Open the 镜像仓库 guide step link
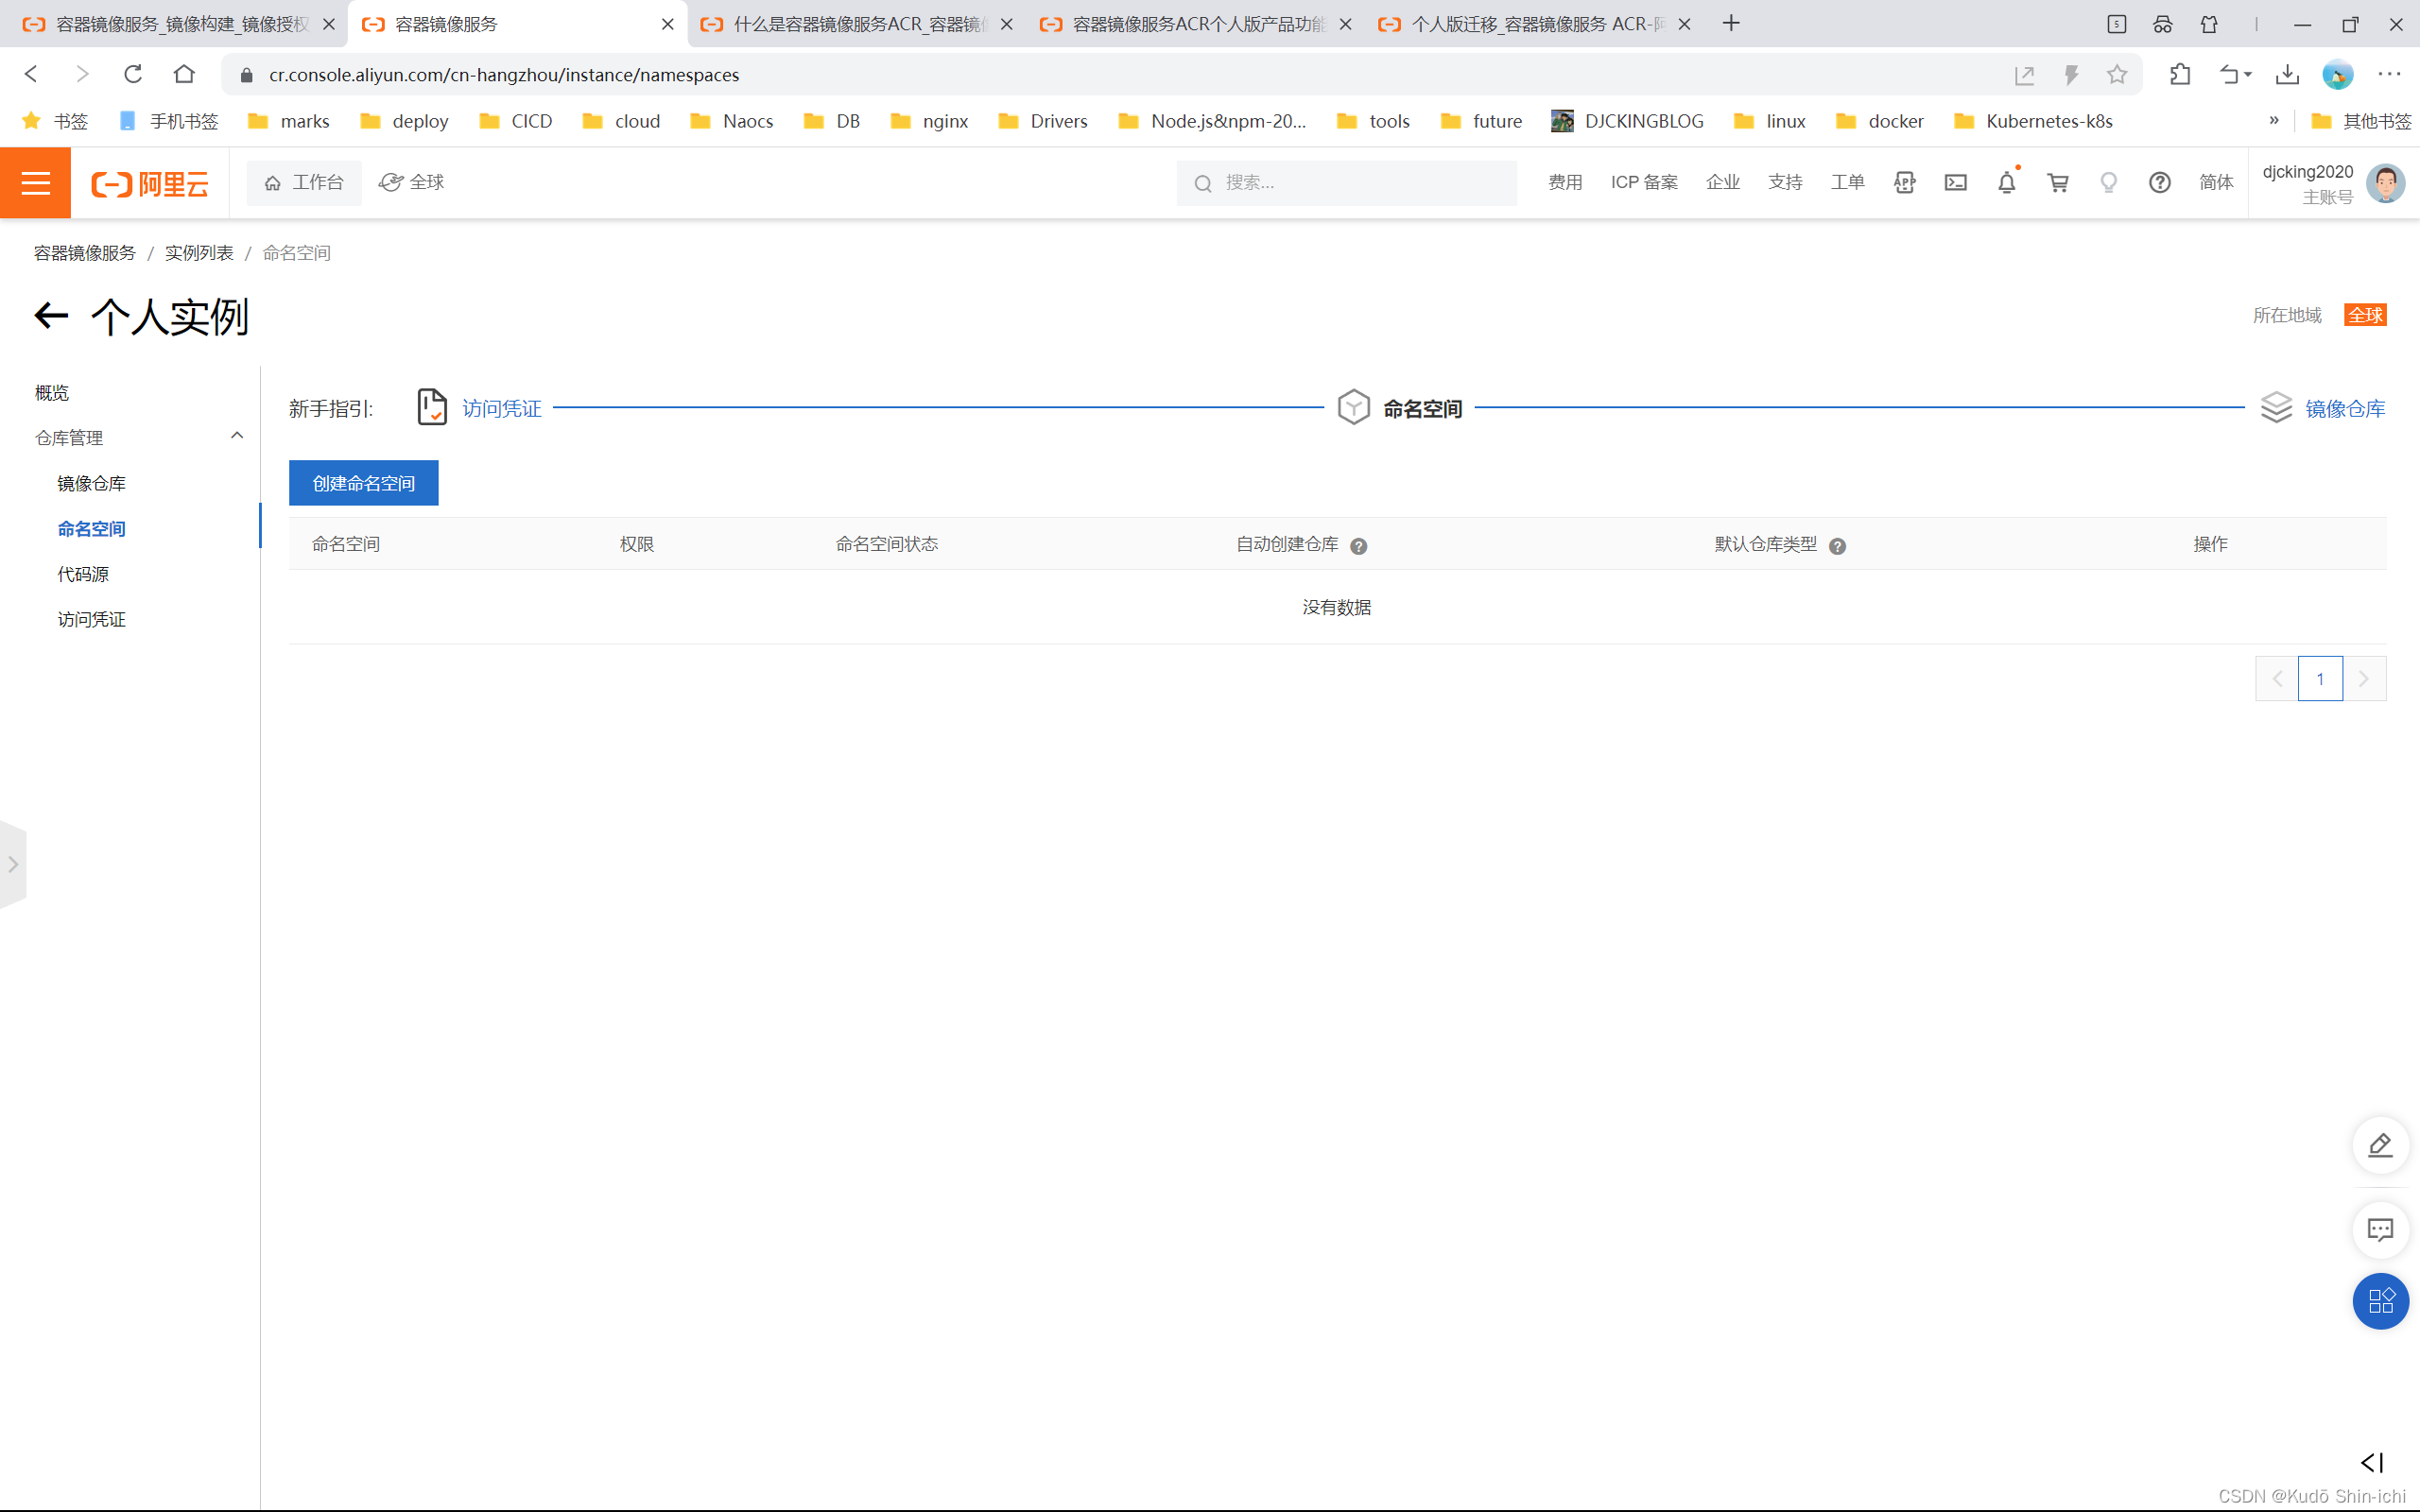 point(2344,408)
